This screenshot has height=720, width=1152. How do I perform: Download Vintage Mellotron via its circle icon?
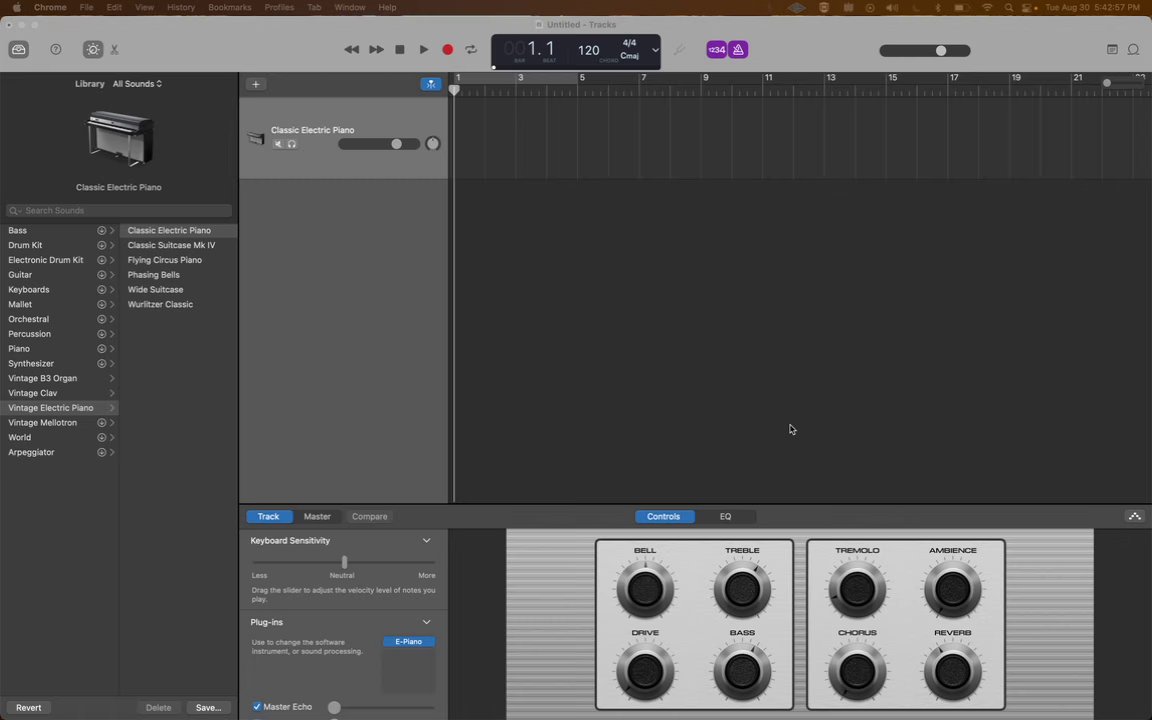(101, 422)
